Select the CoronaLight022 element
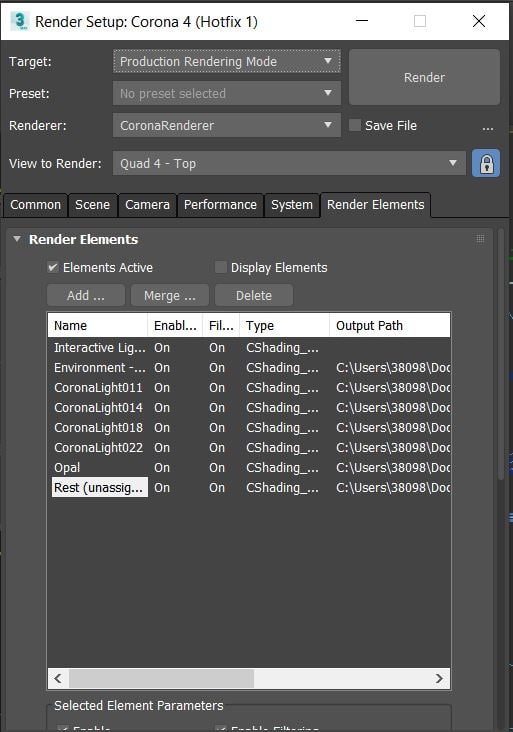Viewport: 513px width, 732px height. pos(98,448)
